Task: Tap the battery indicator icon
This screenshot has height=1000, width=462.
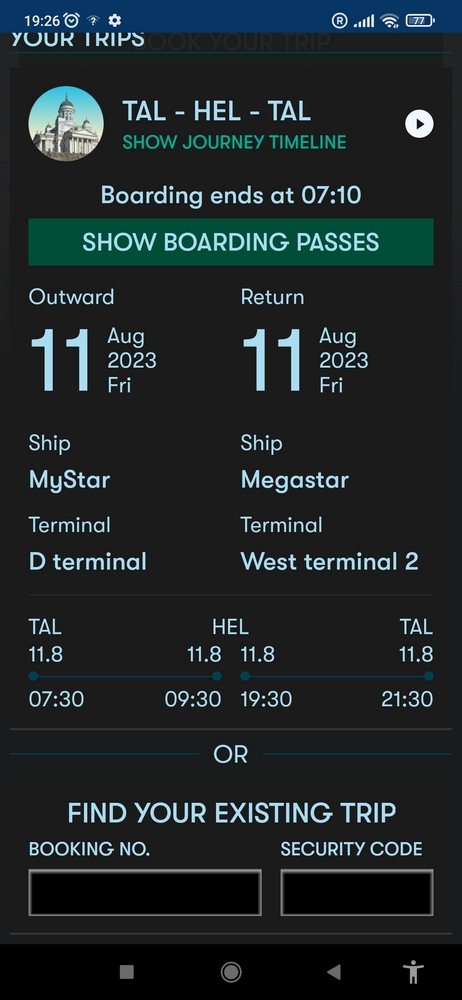Action: (x=420, y=20)
